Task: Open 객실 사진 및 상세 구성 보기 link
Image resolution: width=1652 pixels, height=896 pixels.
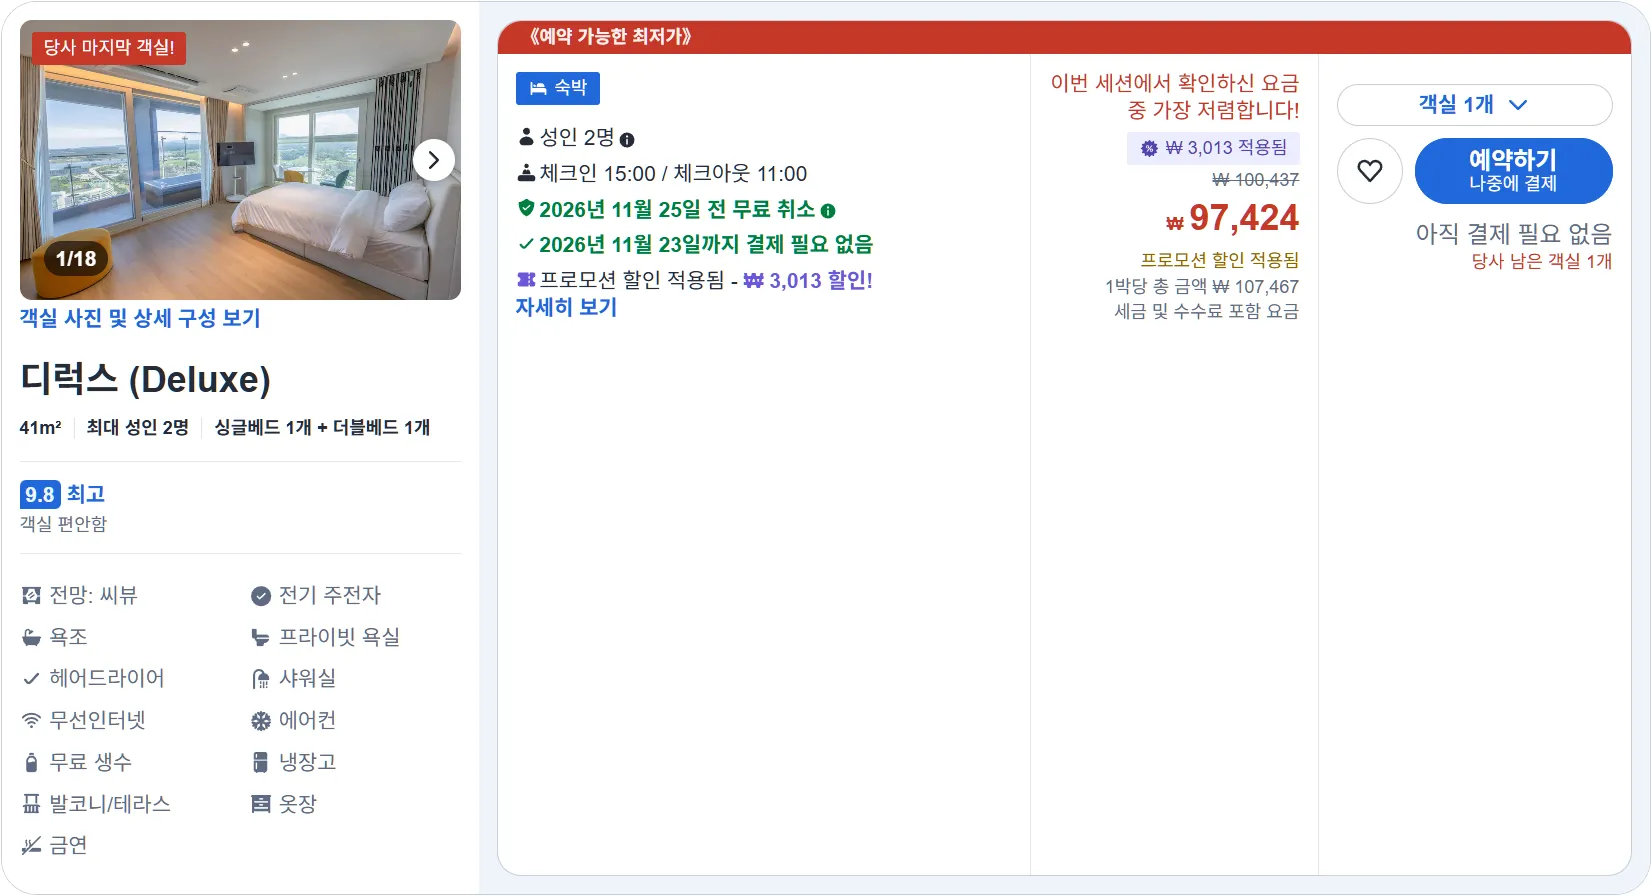Action: pyautogui.click(x=140, y=318)
